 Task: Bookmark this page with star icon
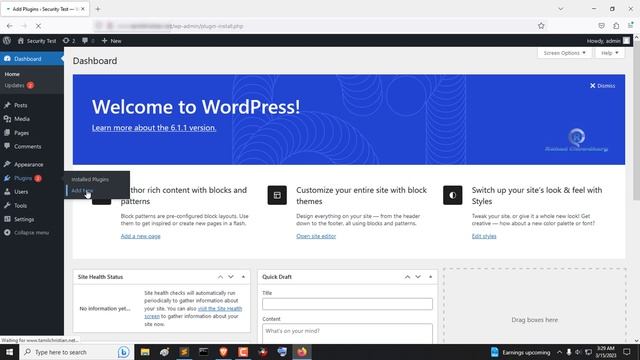click(x=541, y=26)
